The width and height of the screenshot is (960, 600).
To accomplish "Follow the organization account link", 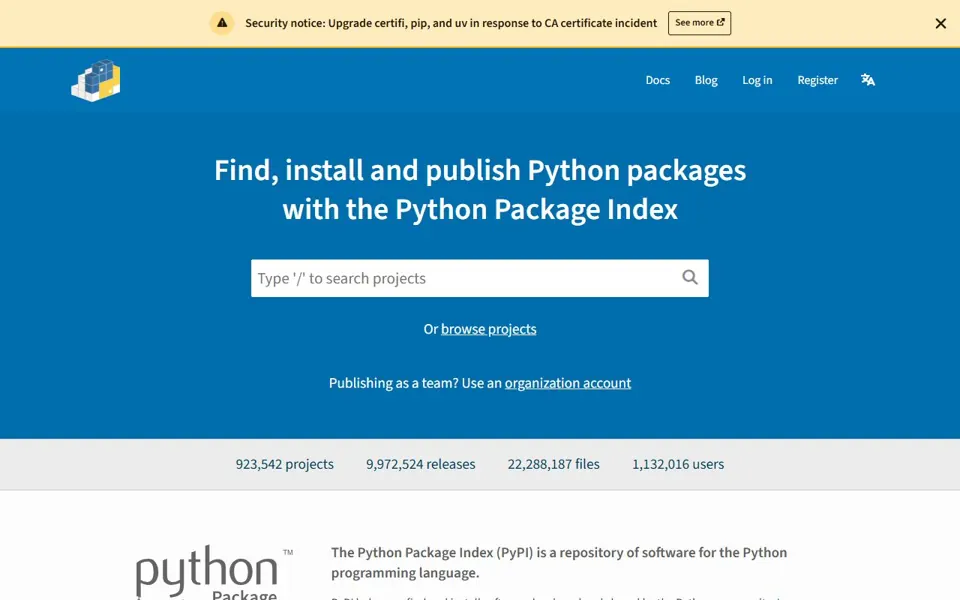I will [x=568, y=383].
